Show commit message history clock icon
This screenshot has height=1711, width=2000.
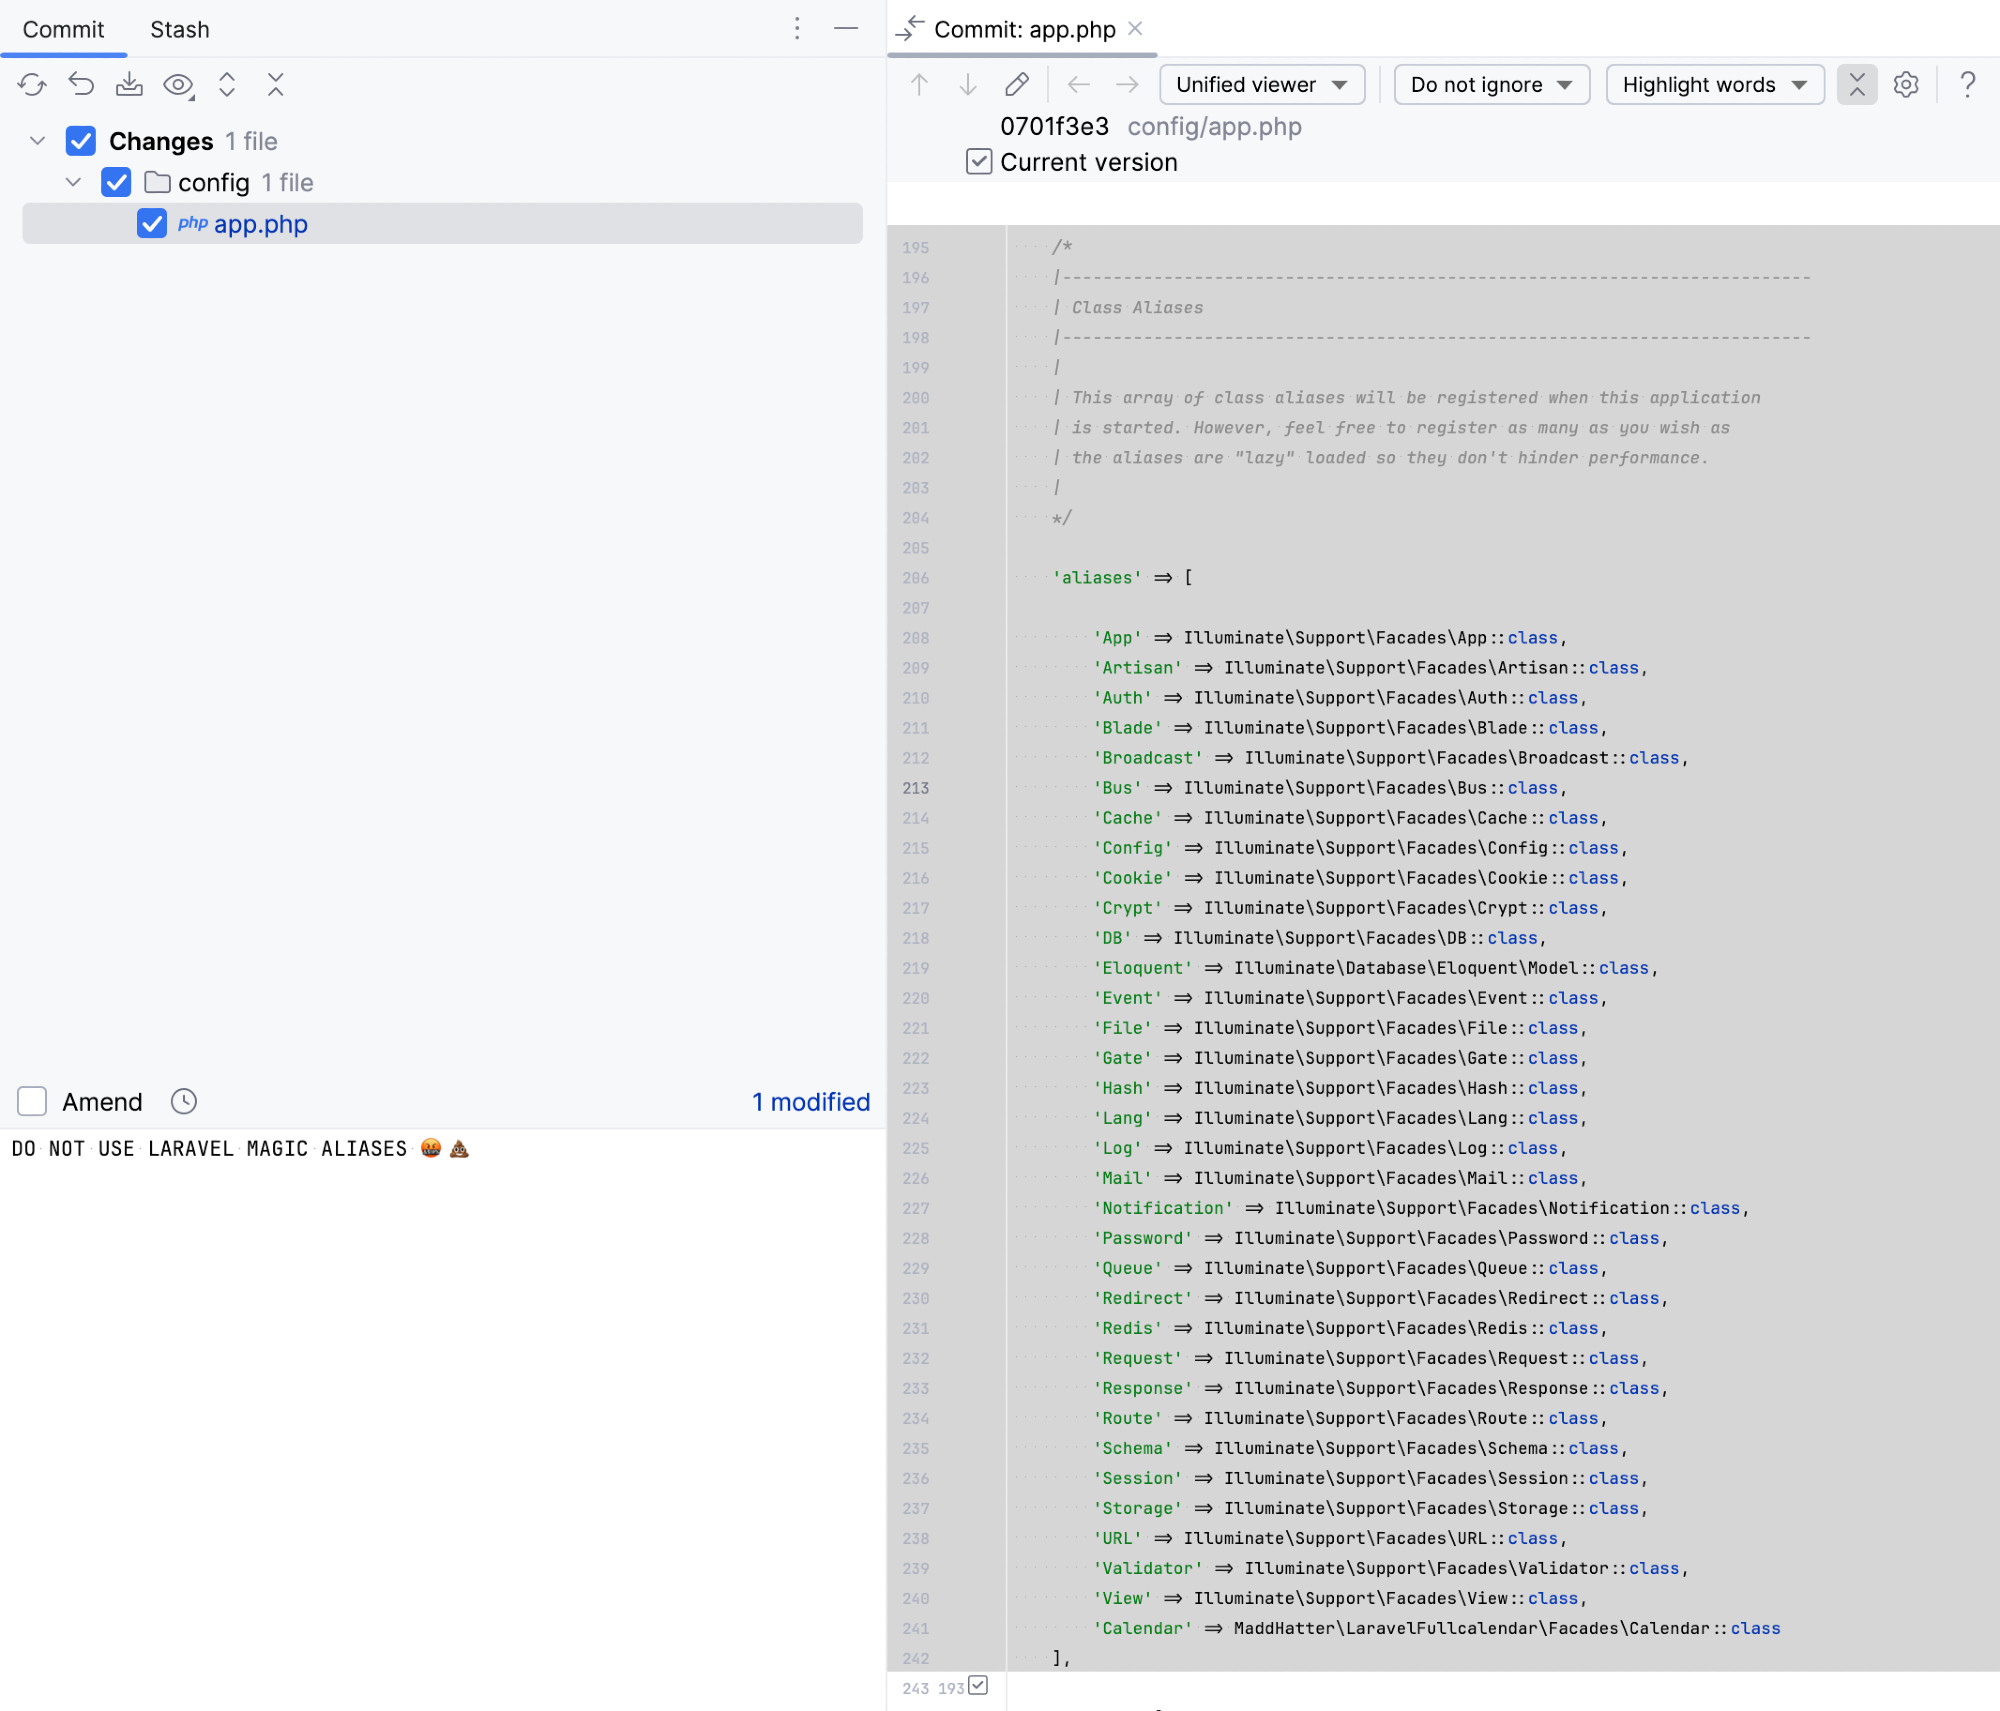[x=184, y=1101]
